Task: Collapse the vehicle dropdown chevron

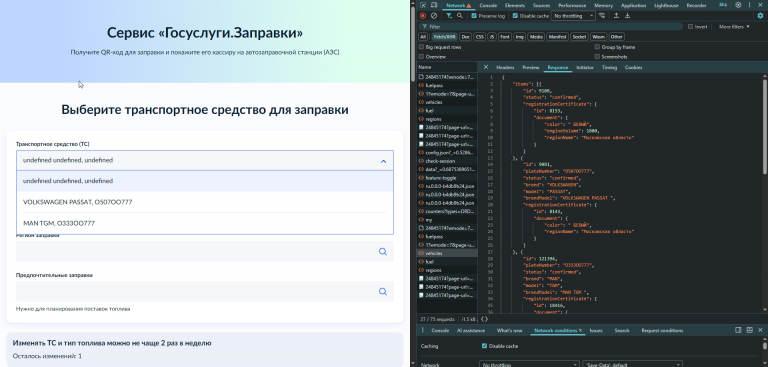Action: (384, 161)
